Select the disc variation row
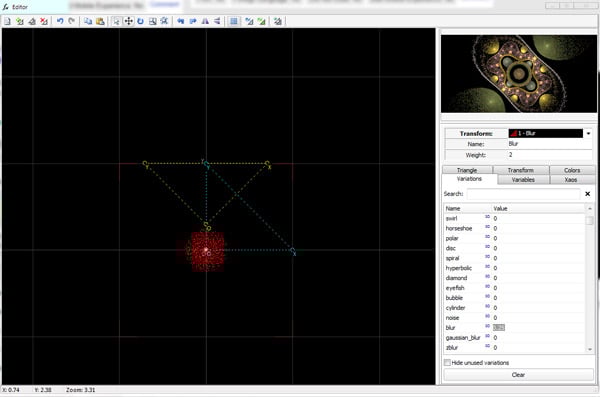 point(515,248)
